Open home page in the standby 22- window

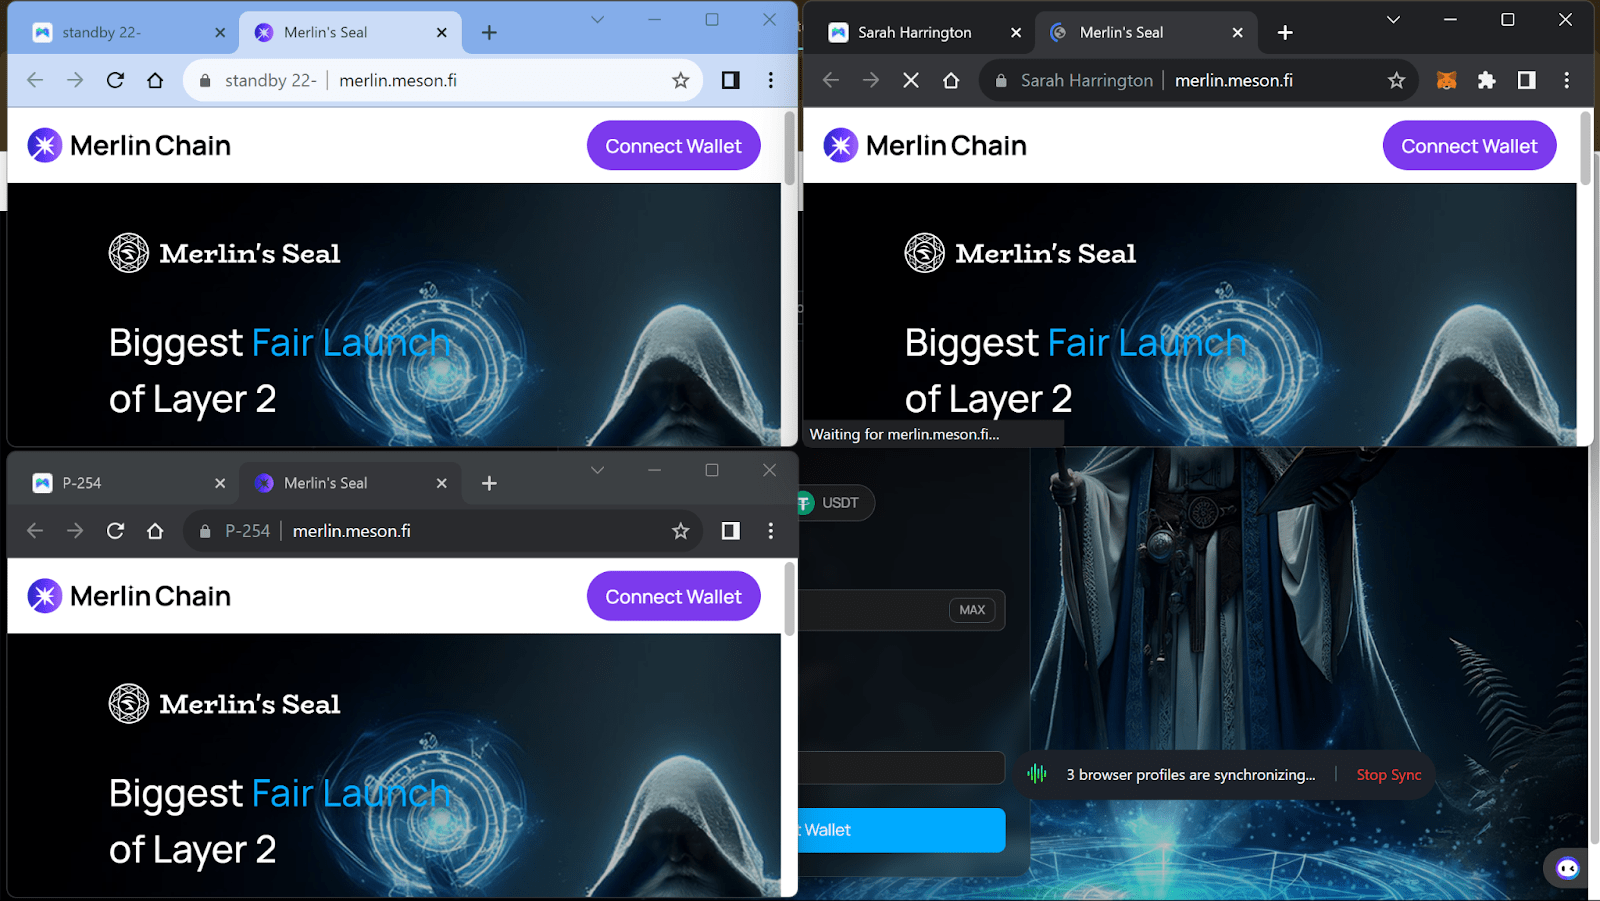click(x=155, y=80)
